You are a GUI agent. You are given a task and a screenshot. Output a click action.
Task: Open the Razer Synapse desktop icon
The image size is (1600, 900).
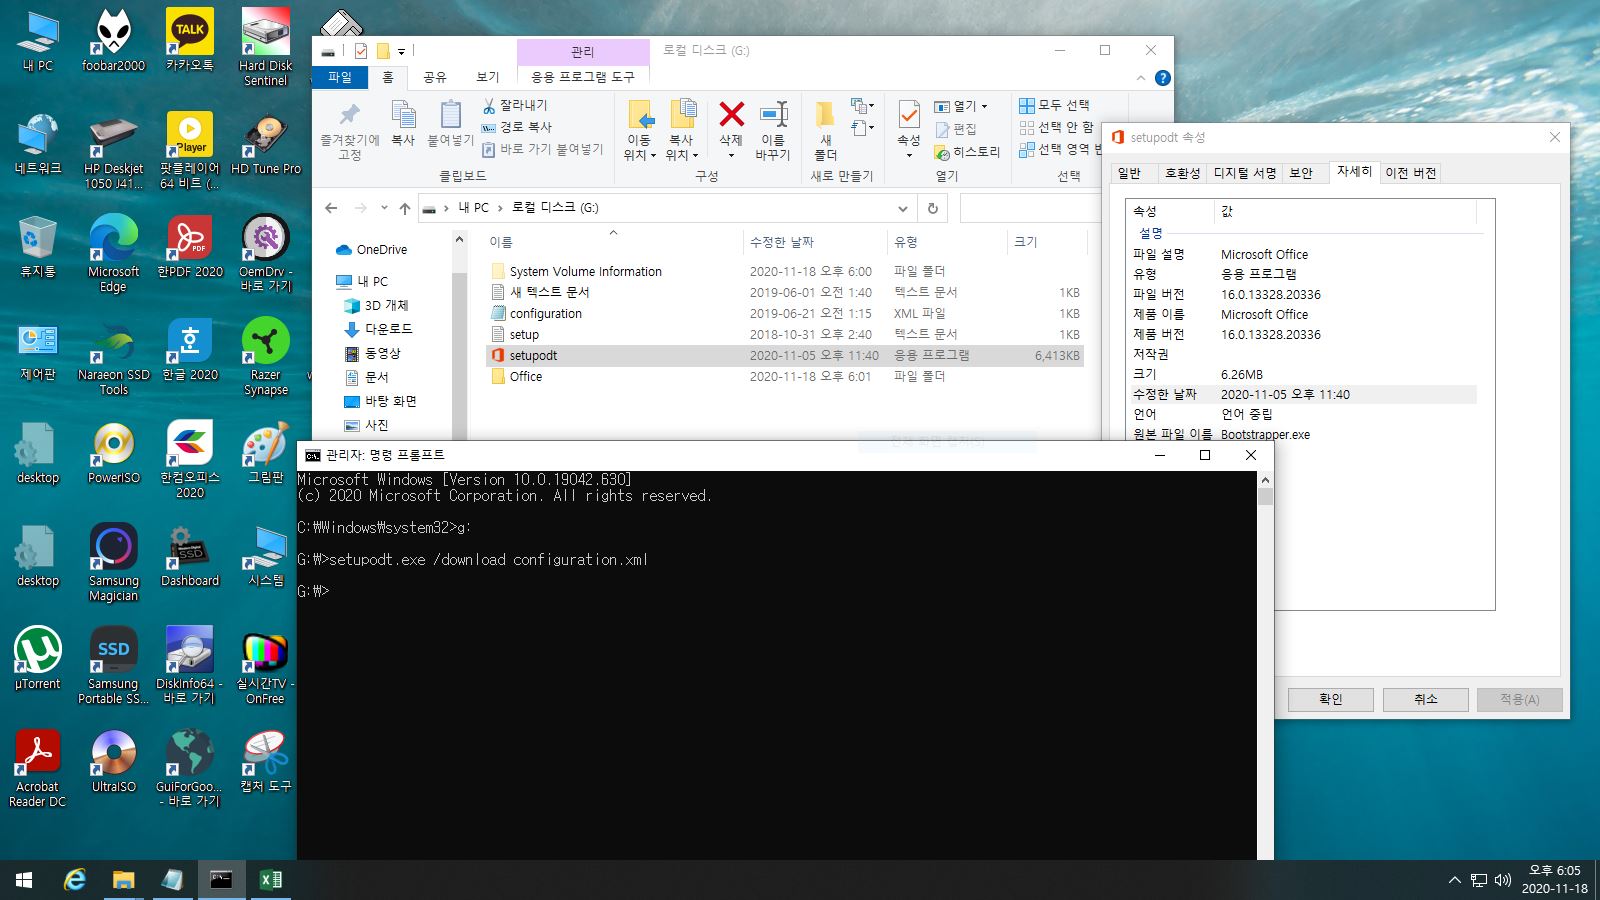click(x=265, y=357)
